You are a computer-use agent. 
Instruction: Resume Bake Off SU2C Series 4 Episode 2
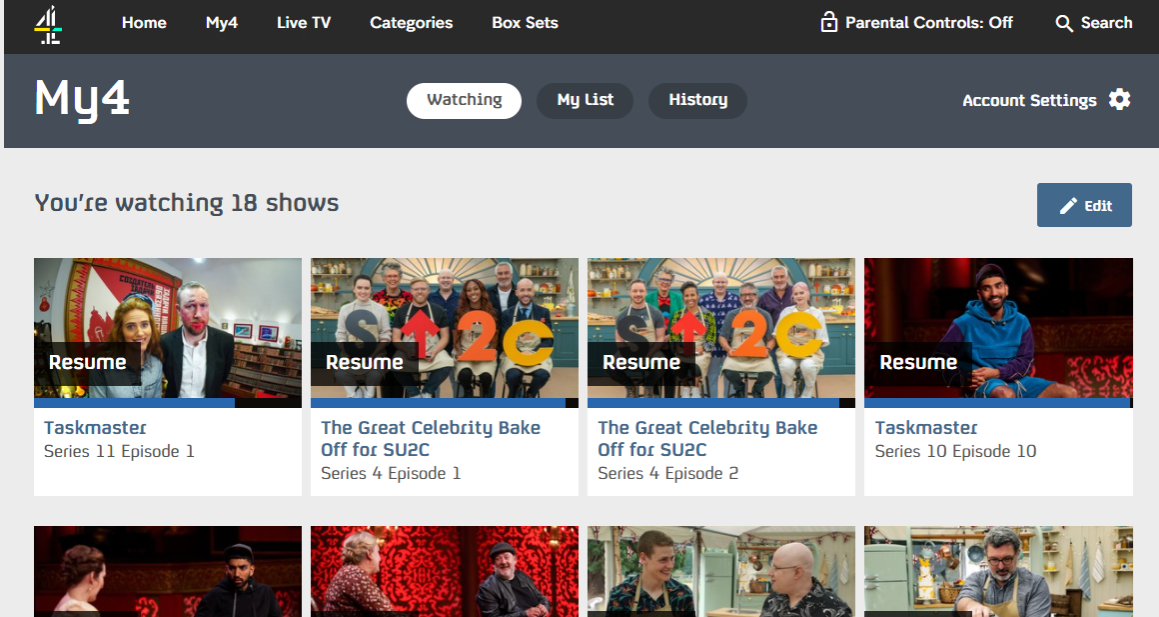pyautogui.click(x=641, y=362)
